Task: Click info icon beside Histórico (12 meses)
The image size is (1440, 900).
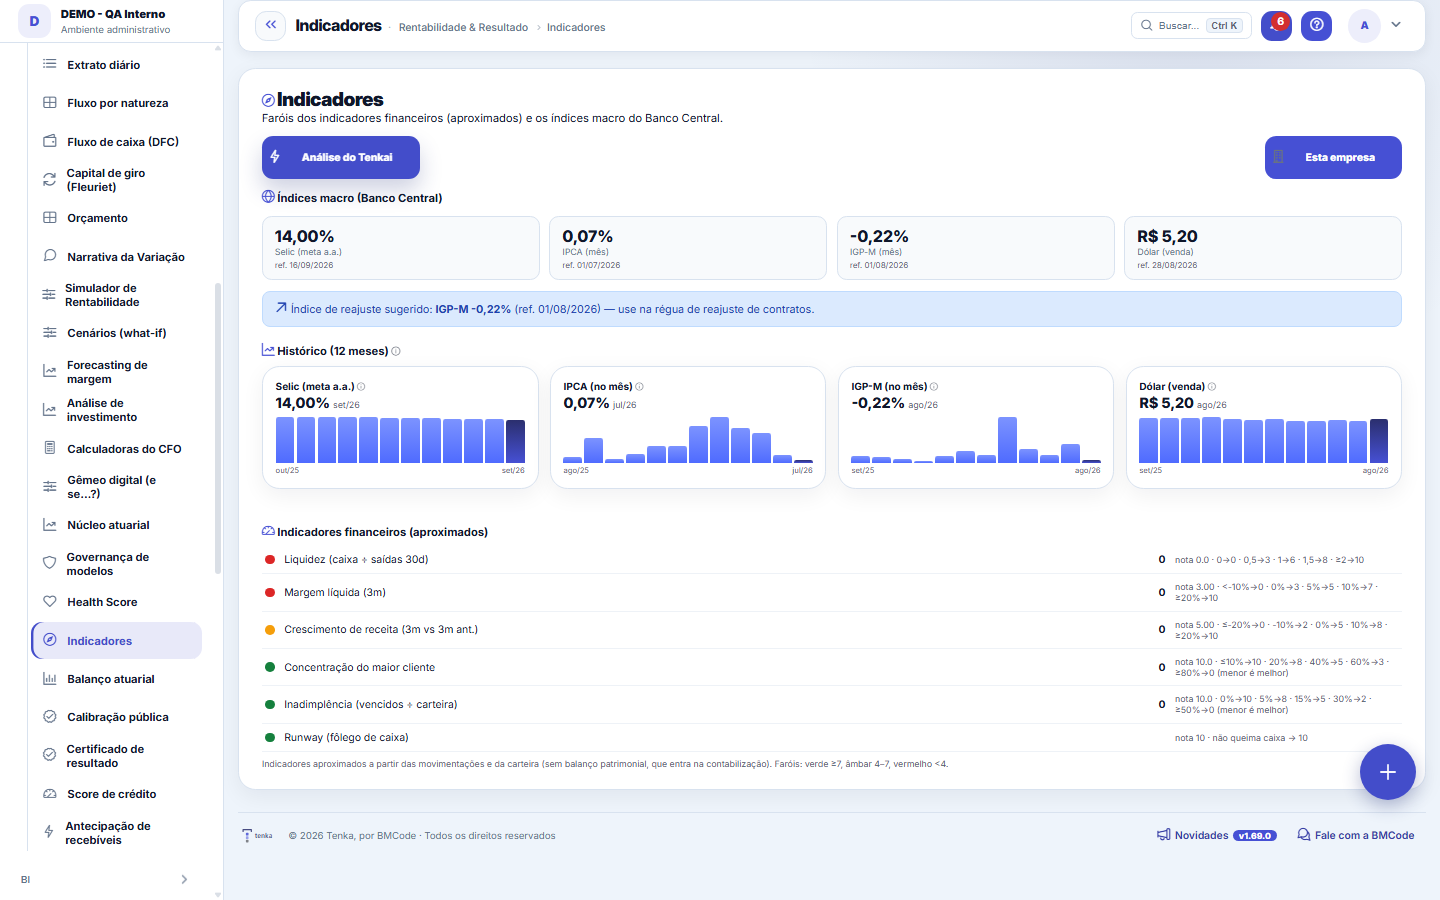Action: point(396,351)
